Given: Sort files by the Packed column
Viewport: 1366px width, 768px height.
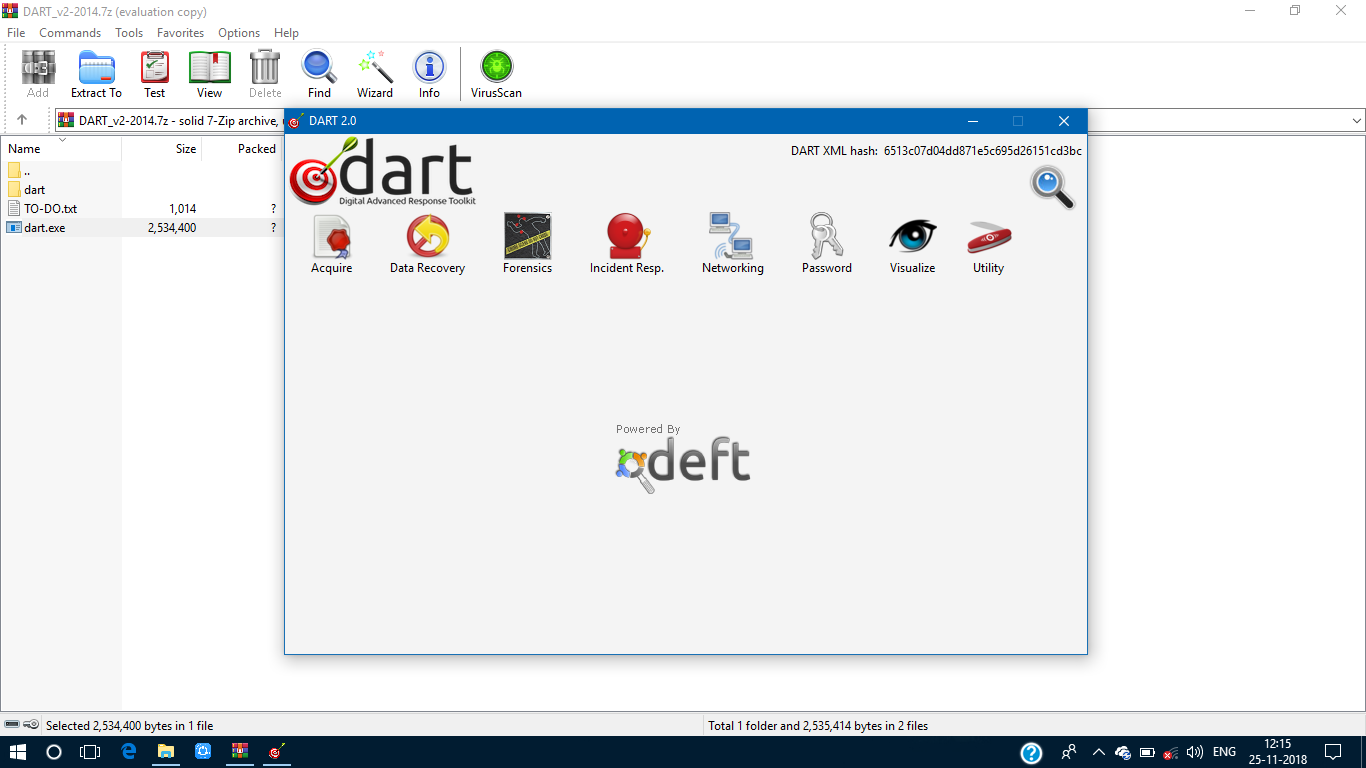Looking at the screenshot, I should click(243, 149).
